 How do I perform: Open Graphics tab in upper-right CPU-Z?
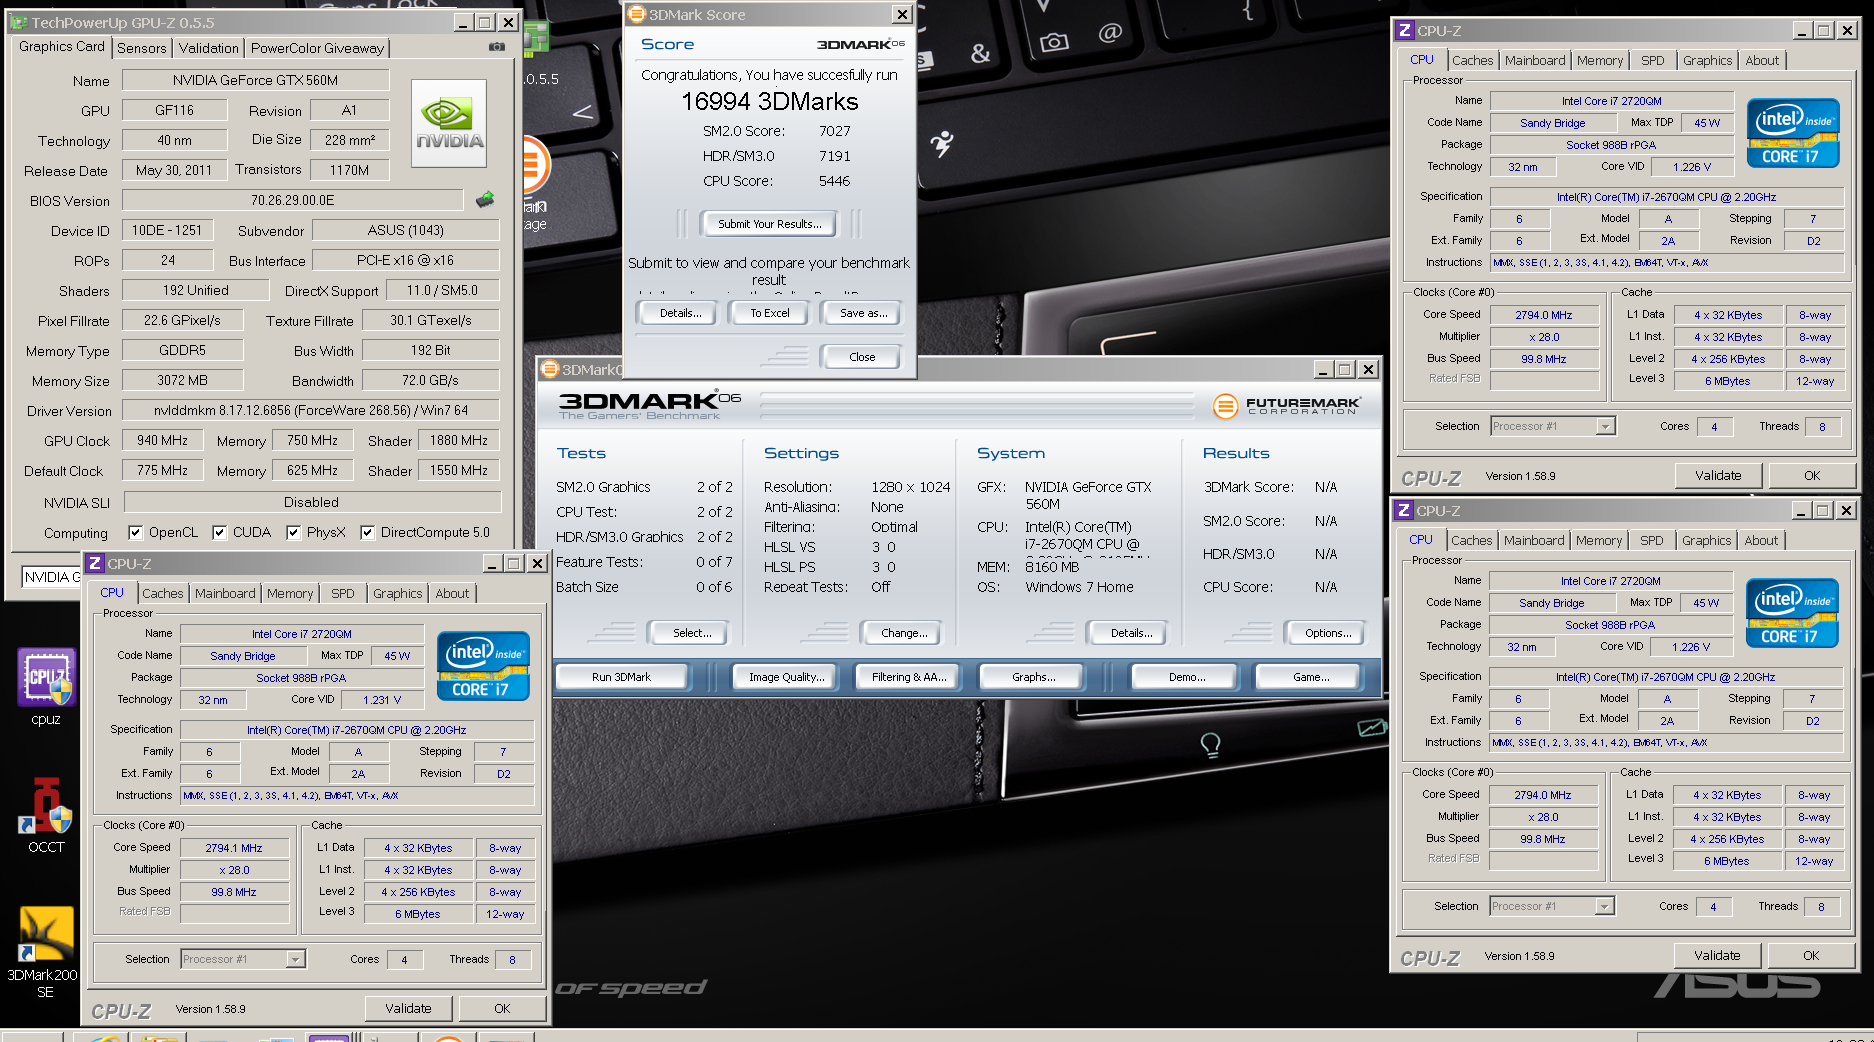(1707, 60)
